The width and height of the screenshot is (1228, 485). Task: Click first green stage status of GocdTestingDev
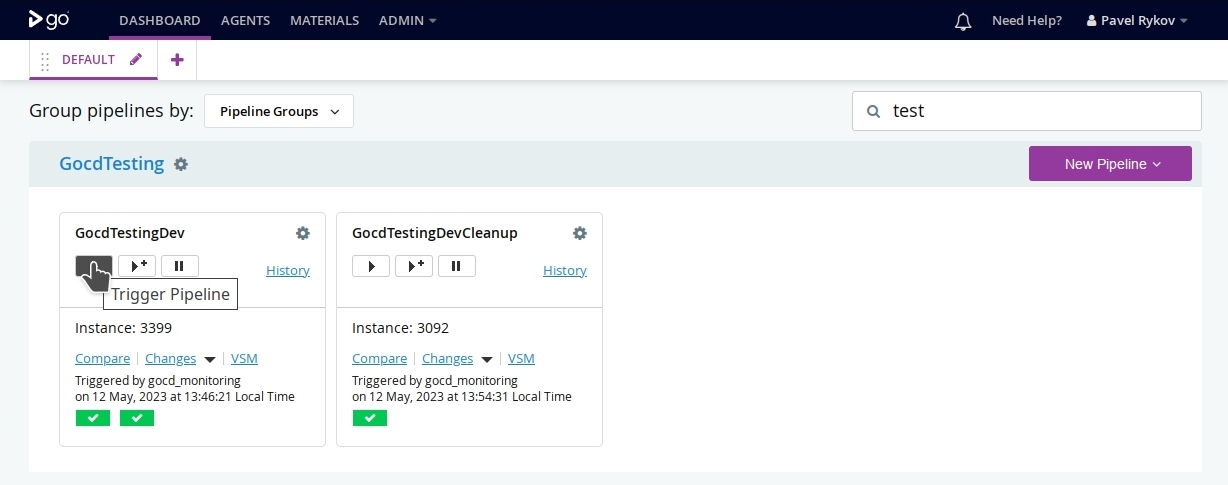pos(93,418)
